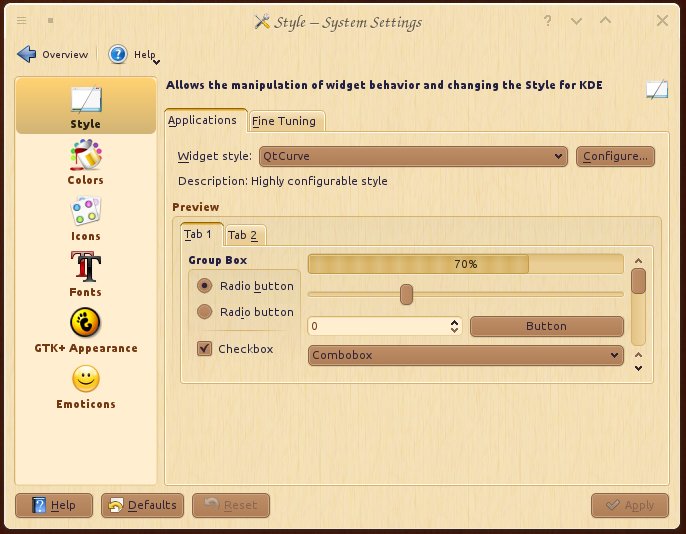This screenshot has width=686, height=534.
Task: Open the Fonts settings module
Action: pos(86,274)
